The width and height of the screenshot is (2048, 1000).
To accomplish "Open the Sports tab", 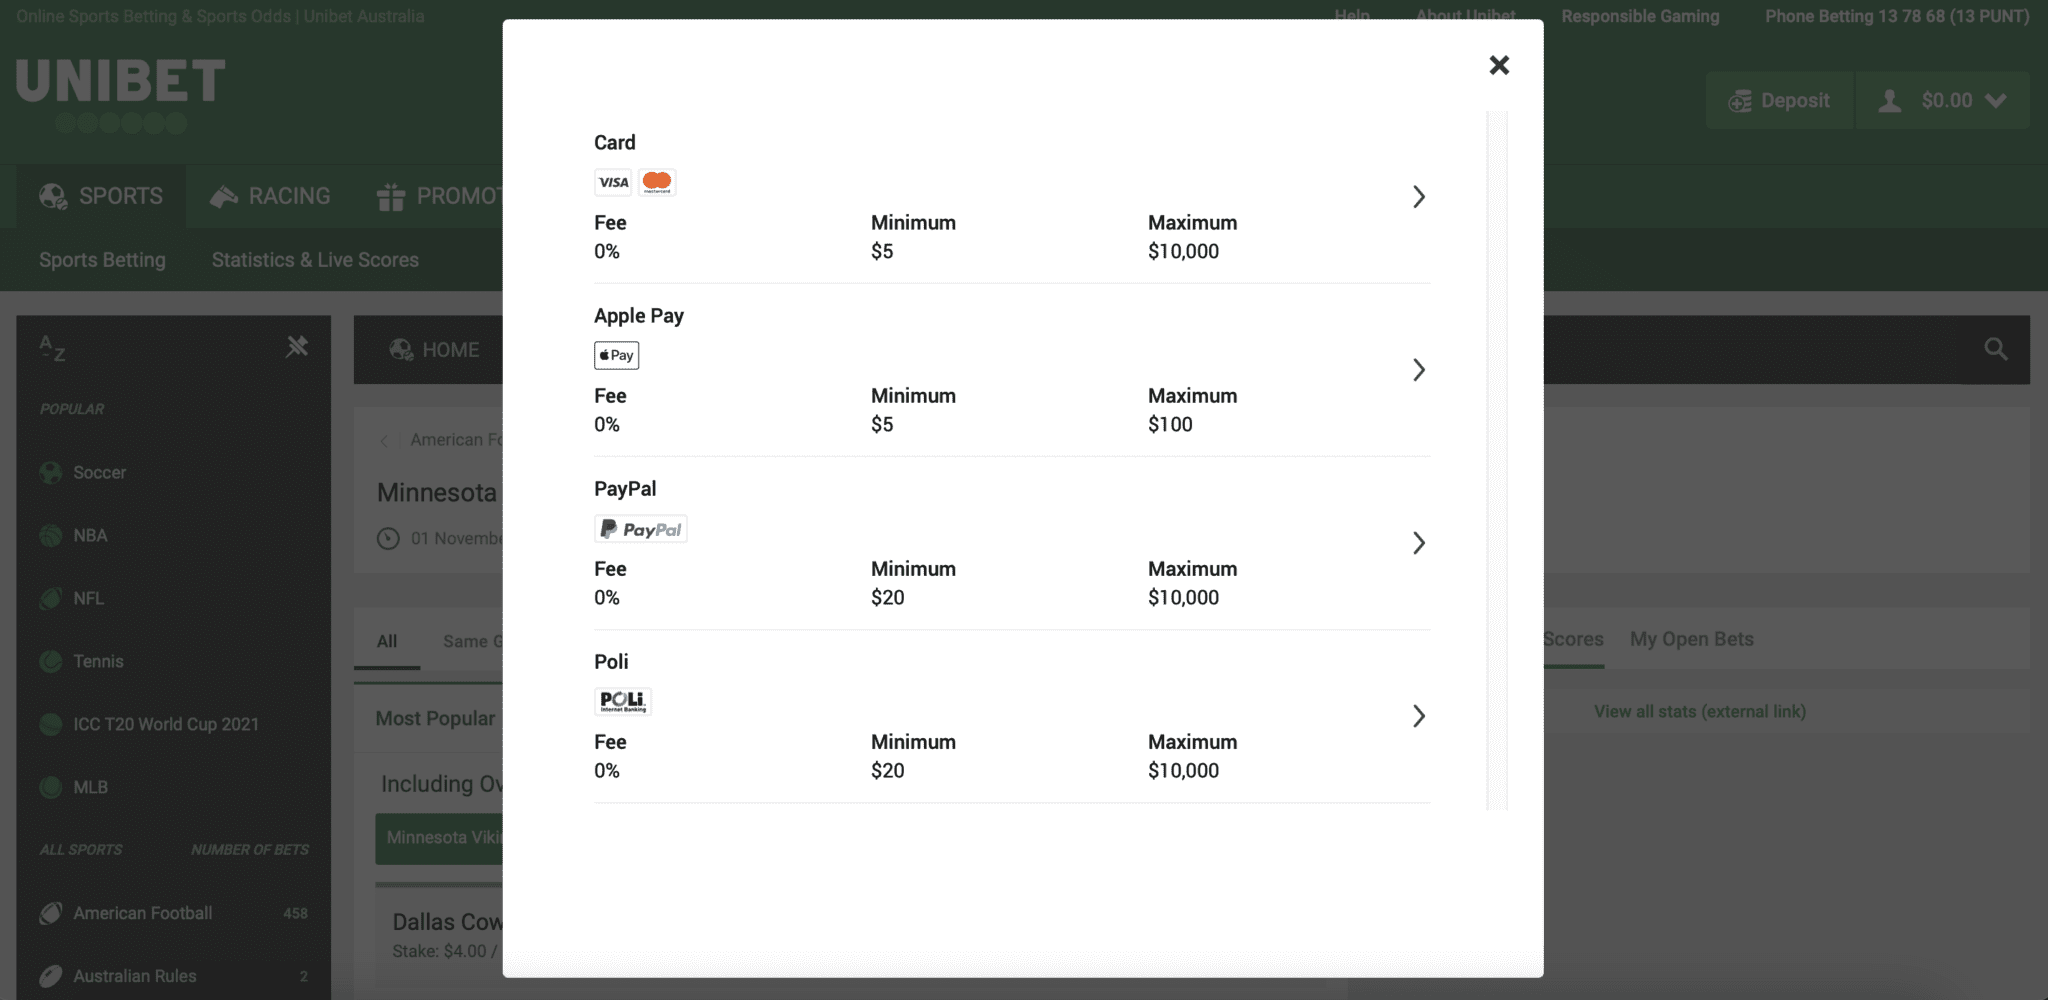I will (x=101, y=196).
